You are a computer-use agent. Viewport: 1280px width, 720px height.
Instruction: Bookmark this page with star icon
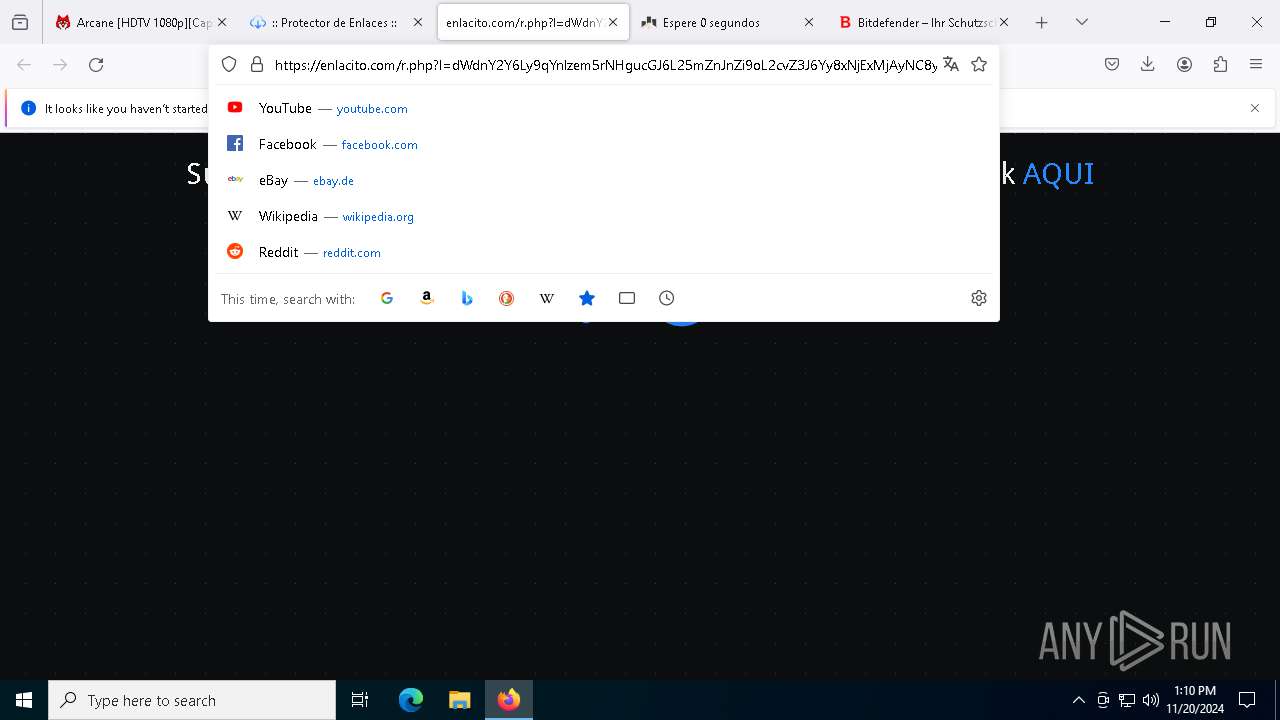[979, 64]
